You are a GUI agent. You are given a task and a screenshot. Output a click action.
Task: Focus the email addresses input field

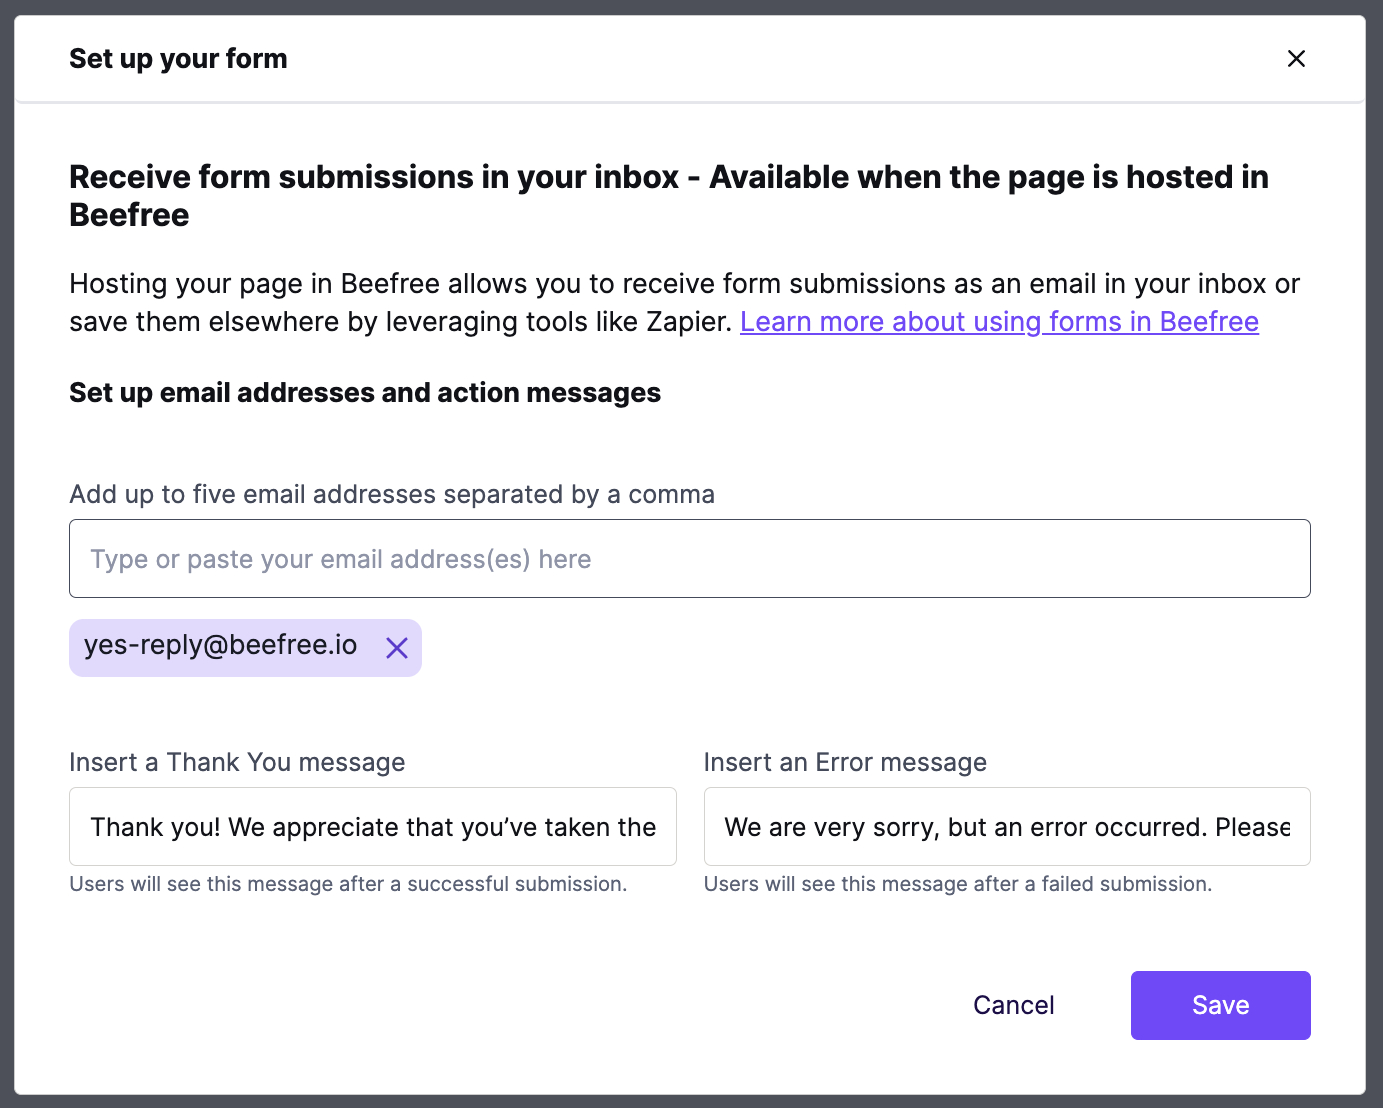tap(689, 559)
